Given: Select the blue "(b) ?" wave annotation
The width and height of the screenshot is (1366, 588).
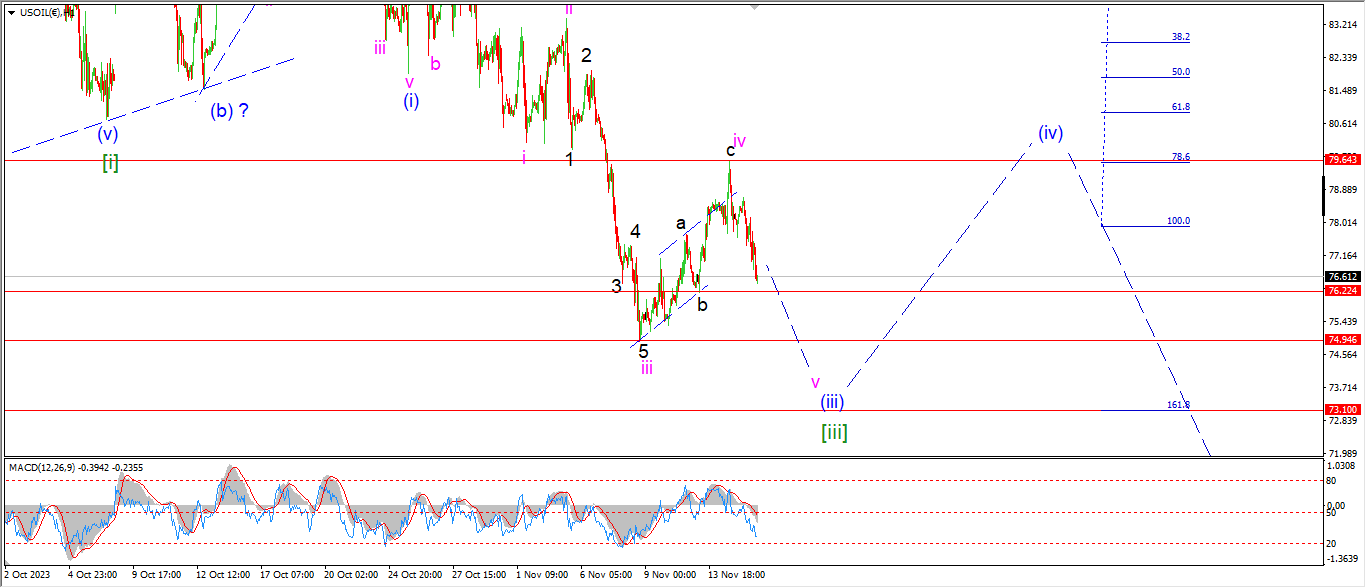Looking at the screenshot, I should pos(229,111).
